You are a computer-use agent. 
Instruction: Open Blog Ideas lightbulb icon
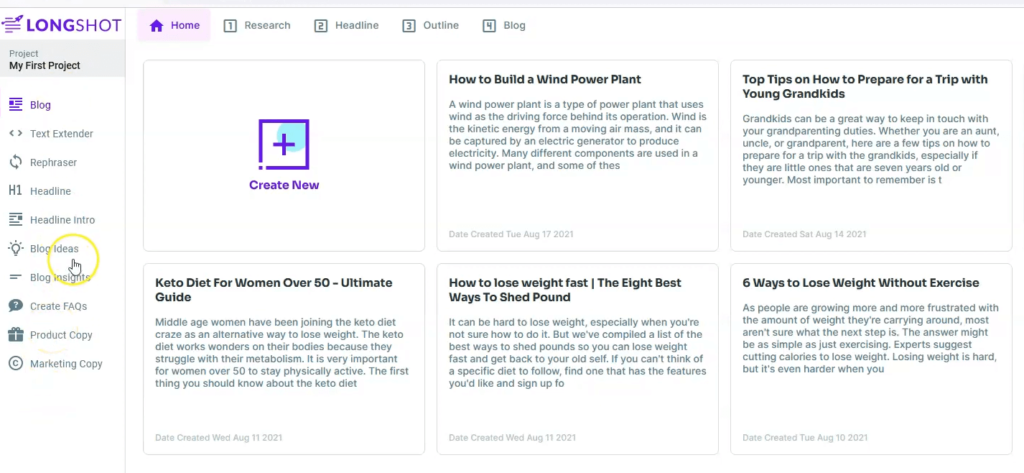click(x=16, y=248)
